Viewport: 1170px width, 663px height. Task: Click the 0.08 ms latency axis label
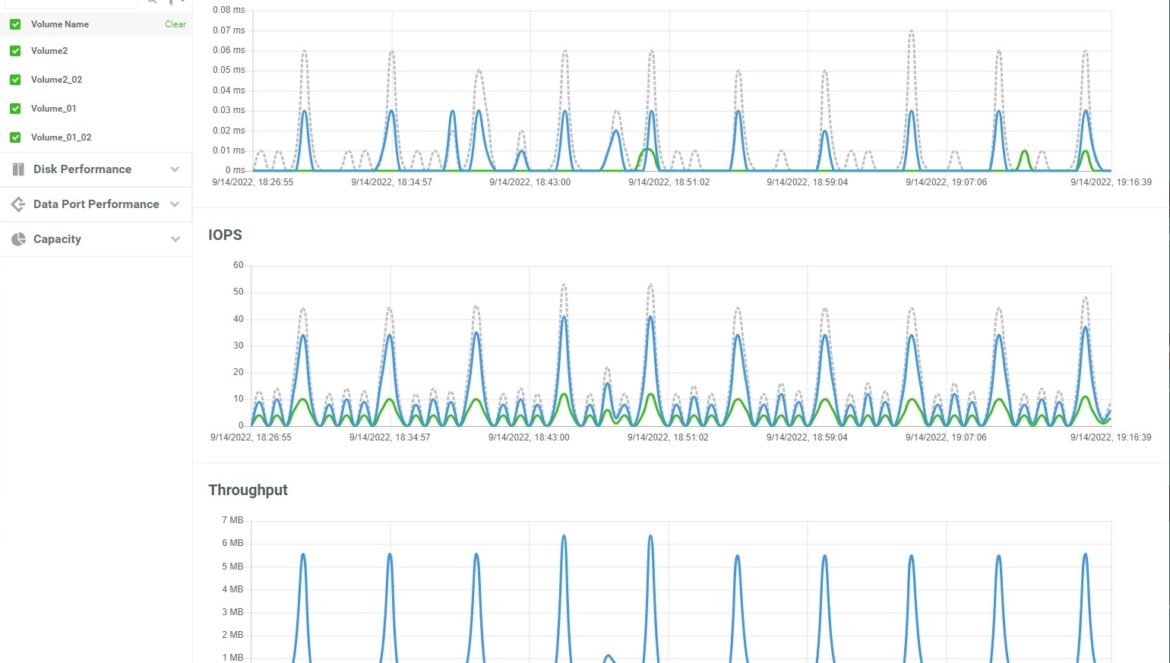tap(228, 10)
